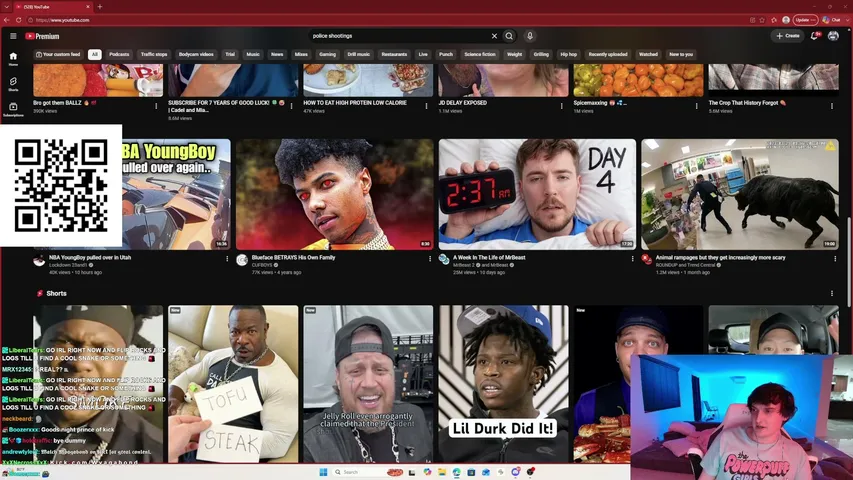The image size is (853, 480).
Task: Select the 'Punch' filter chip
Action: coord(446,54)
